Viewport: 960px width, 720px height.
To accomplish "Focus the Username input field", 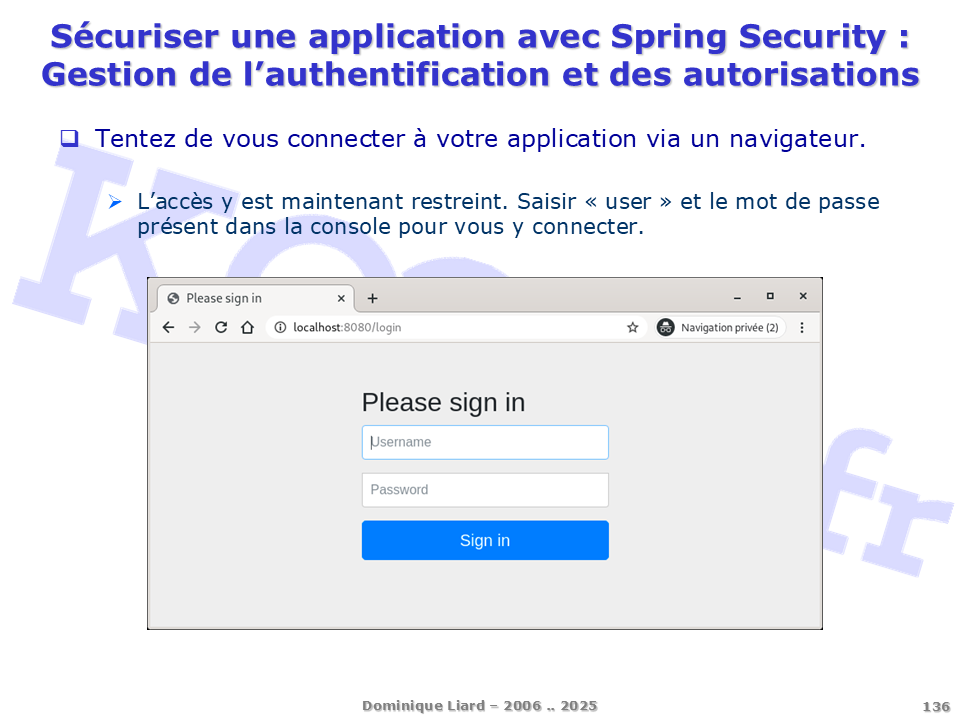I will pyautogui.click(x=485, y=442).
